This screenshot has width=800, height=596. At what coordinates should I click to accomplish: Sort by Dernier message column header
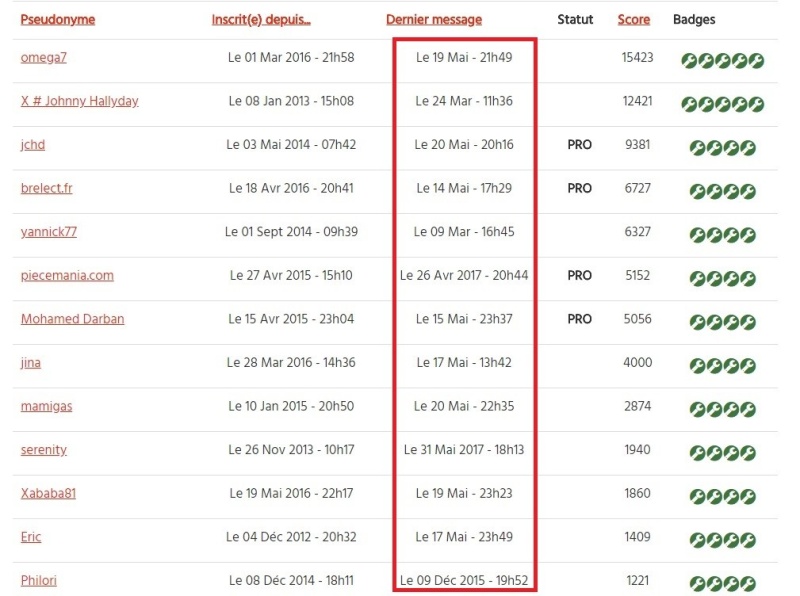[x=434, y=19]
